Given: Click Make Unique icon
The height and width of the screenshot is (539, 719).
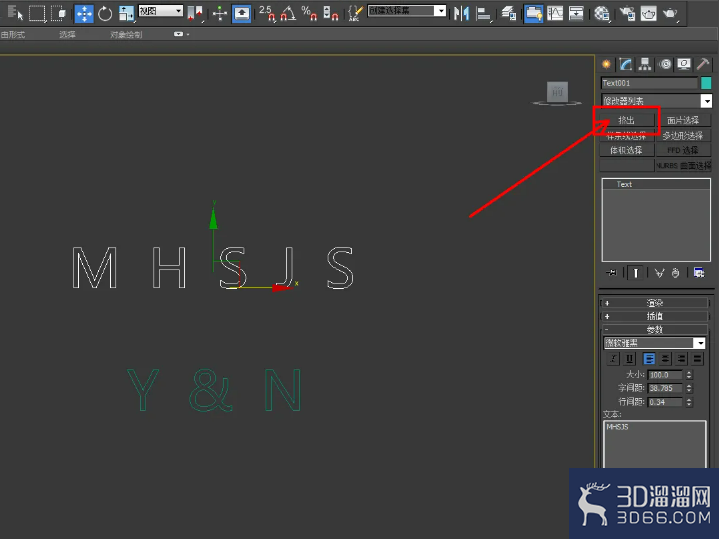Looking at the screenshot, I should (x=659, y=273).
